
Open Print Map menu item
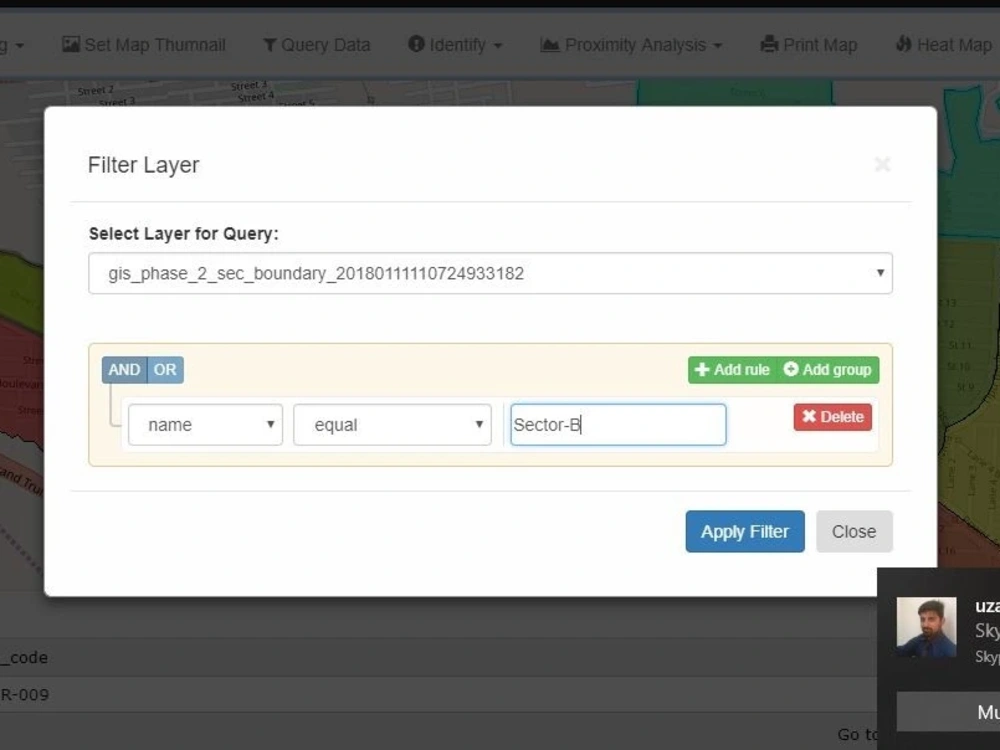pyautogui.click(x=809, y=45)
